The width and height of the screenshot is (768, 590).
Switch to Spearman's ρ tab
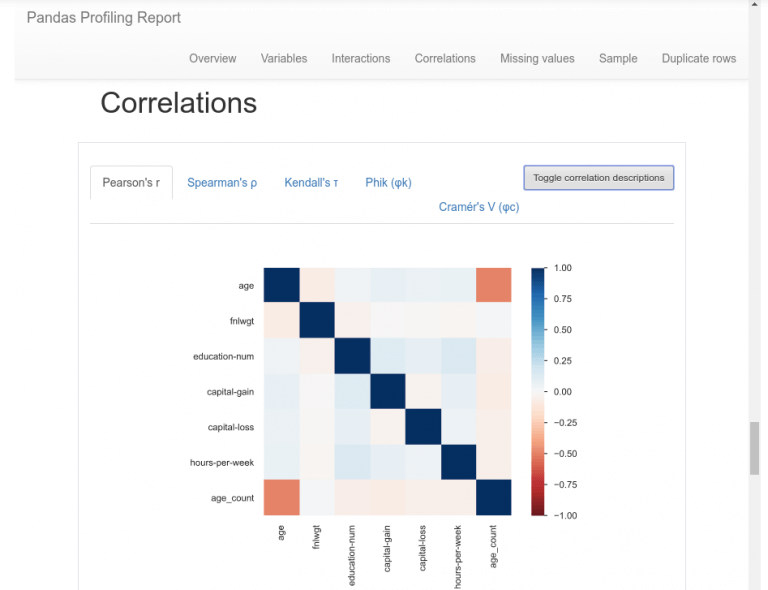pos(222,183)
